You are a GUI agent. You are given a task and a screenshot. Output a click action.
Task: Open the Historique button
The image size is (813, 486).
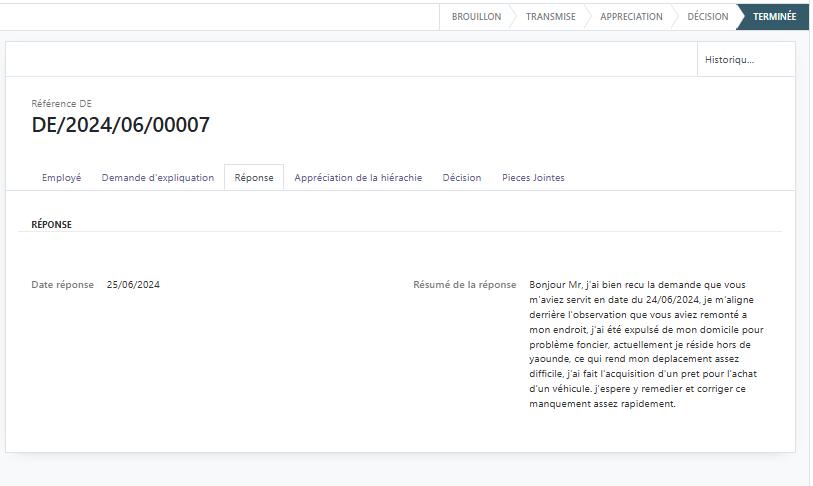(746, 60)
